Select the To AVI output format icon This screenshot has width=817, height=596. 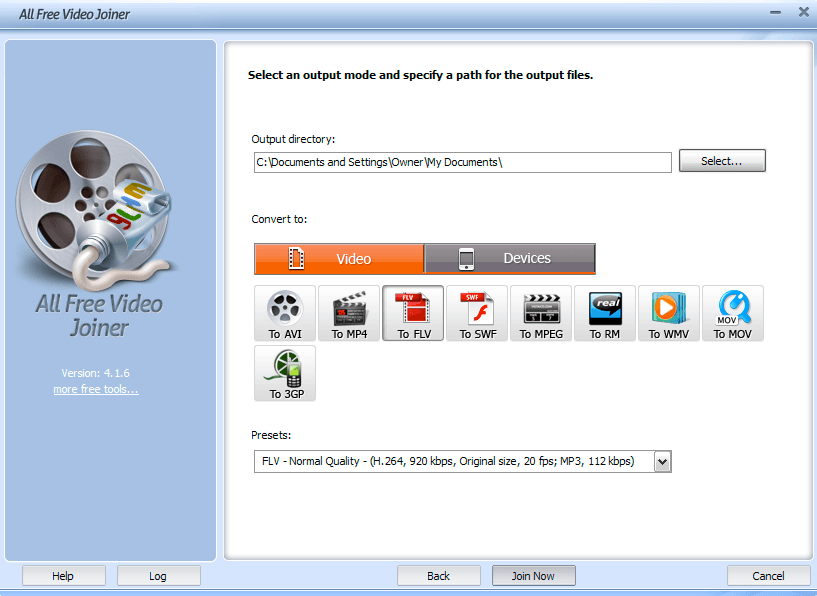pyautogui.click(x=284, y=313)
